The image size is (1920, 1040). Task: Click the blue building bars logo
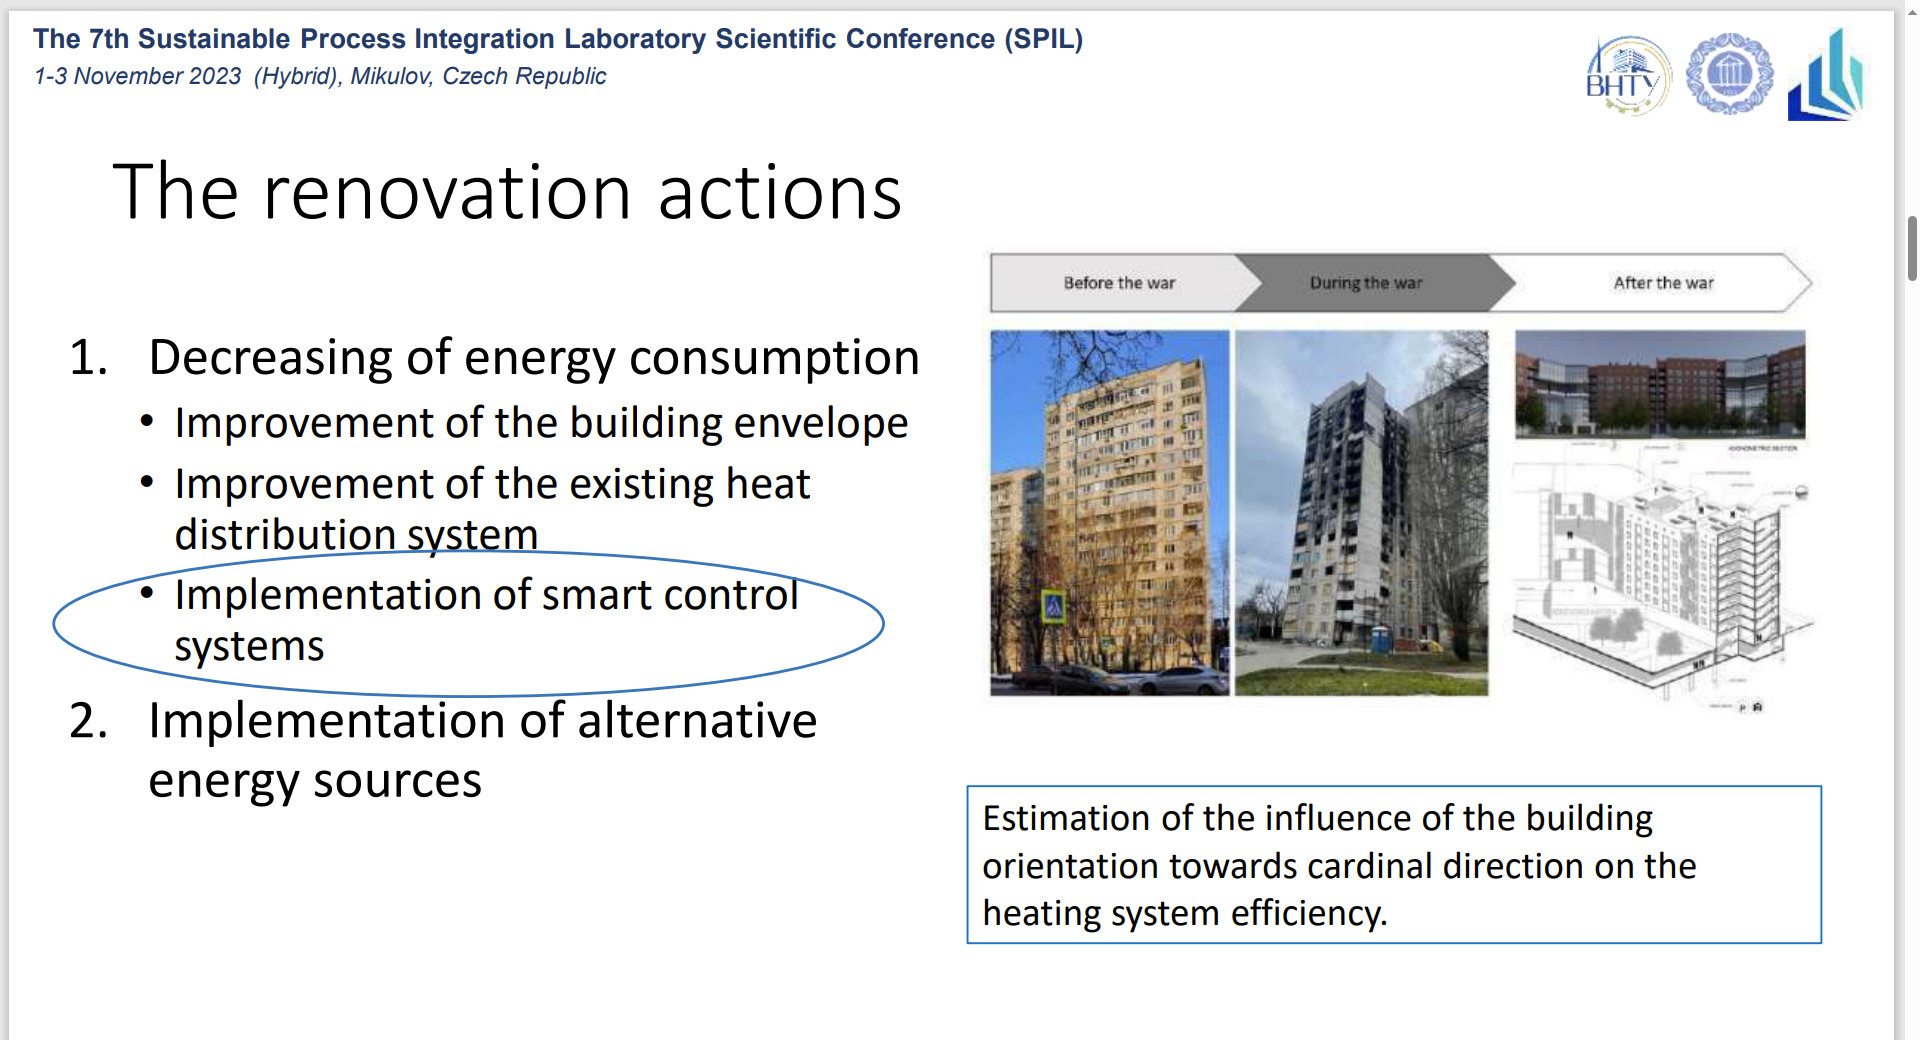(1826, 76)
